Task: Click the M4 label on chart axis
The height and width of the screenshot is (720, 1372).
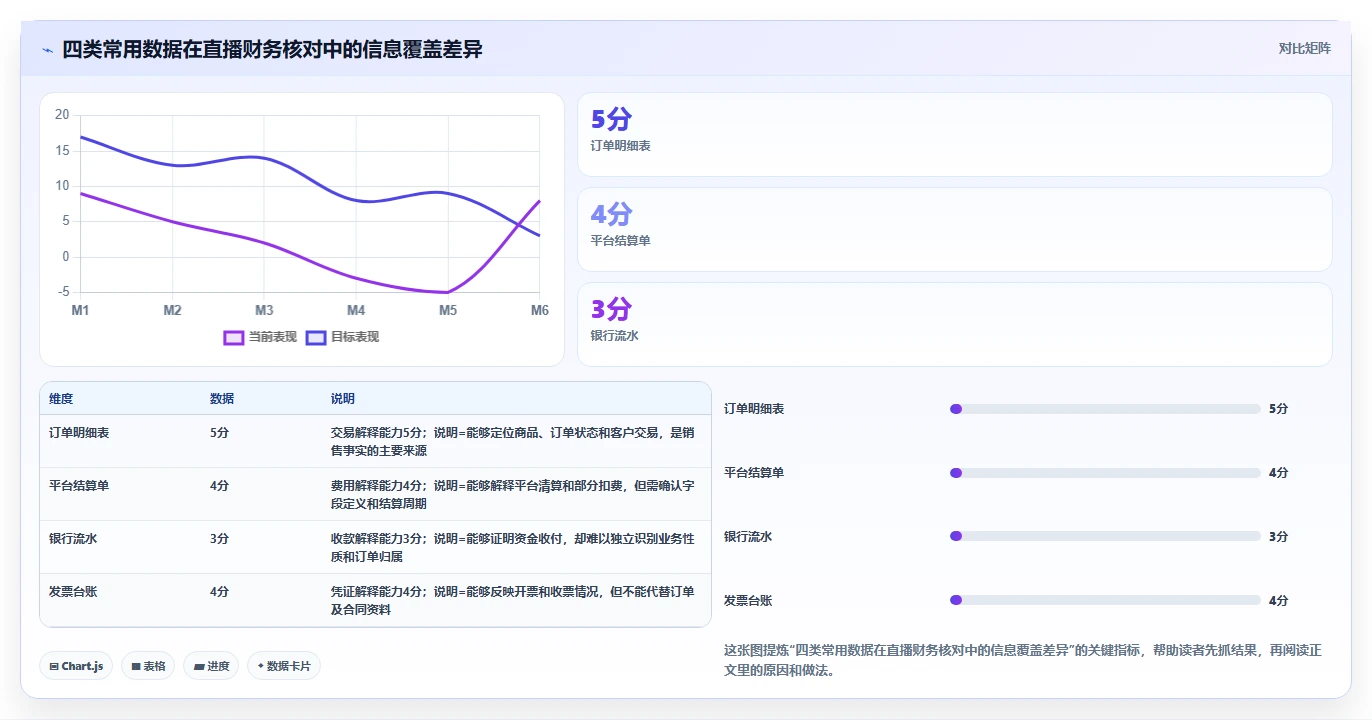Action: point(356,311)
